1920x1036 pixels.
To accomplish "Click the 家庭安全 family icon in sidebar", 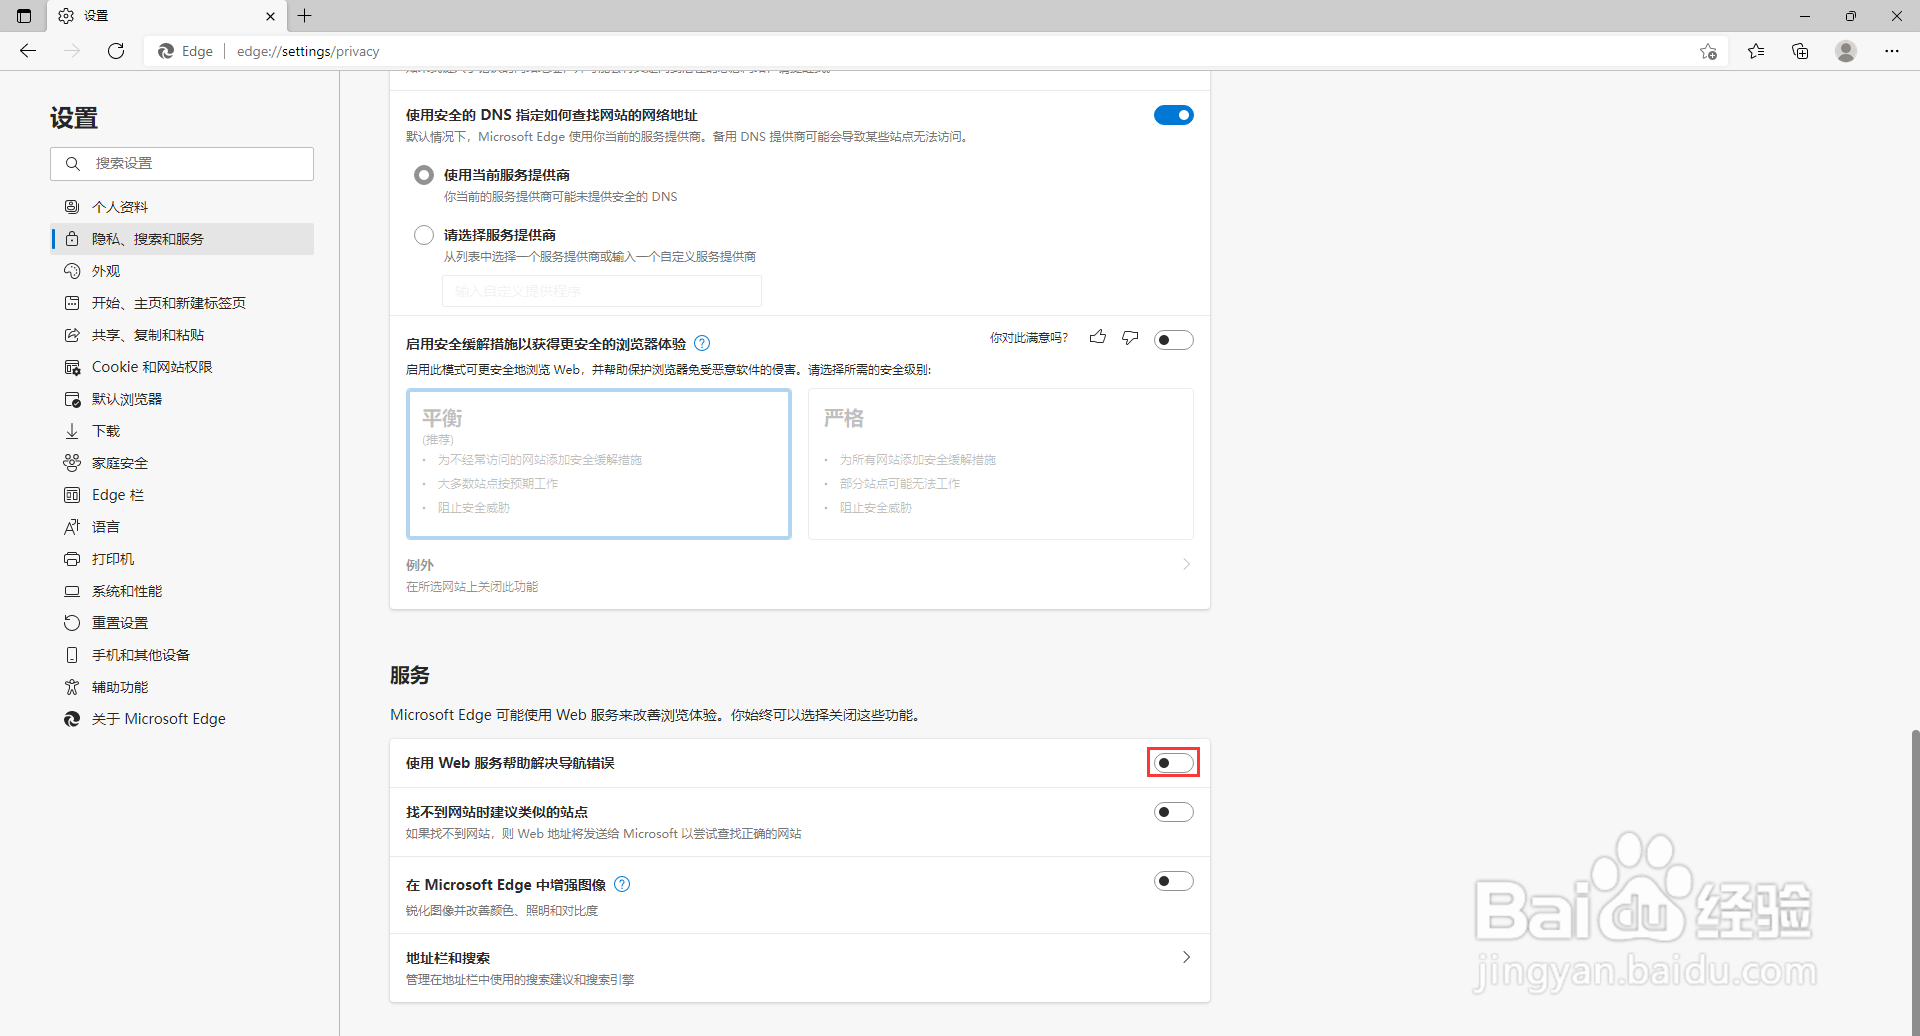I will [x=72, y=463].
